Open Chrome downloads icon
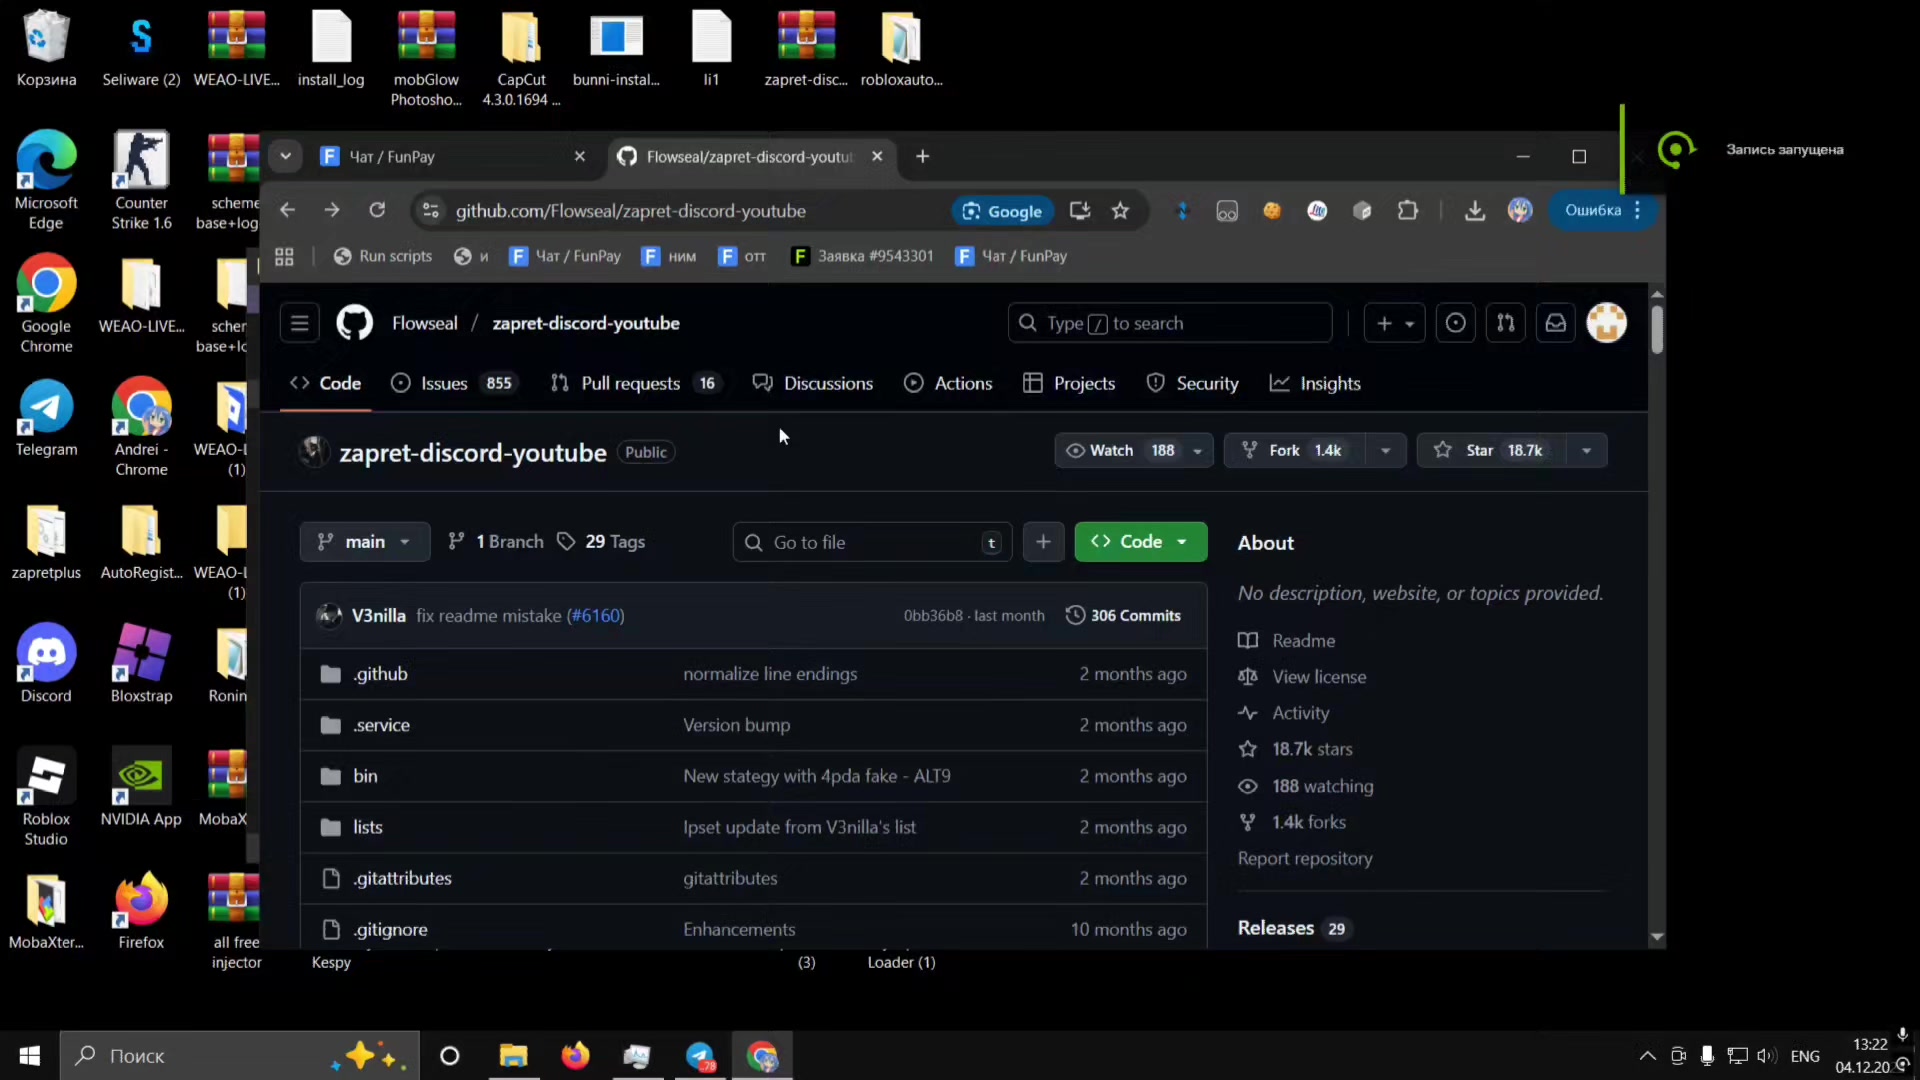 [x=1475, y=211]
